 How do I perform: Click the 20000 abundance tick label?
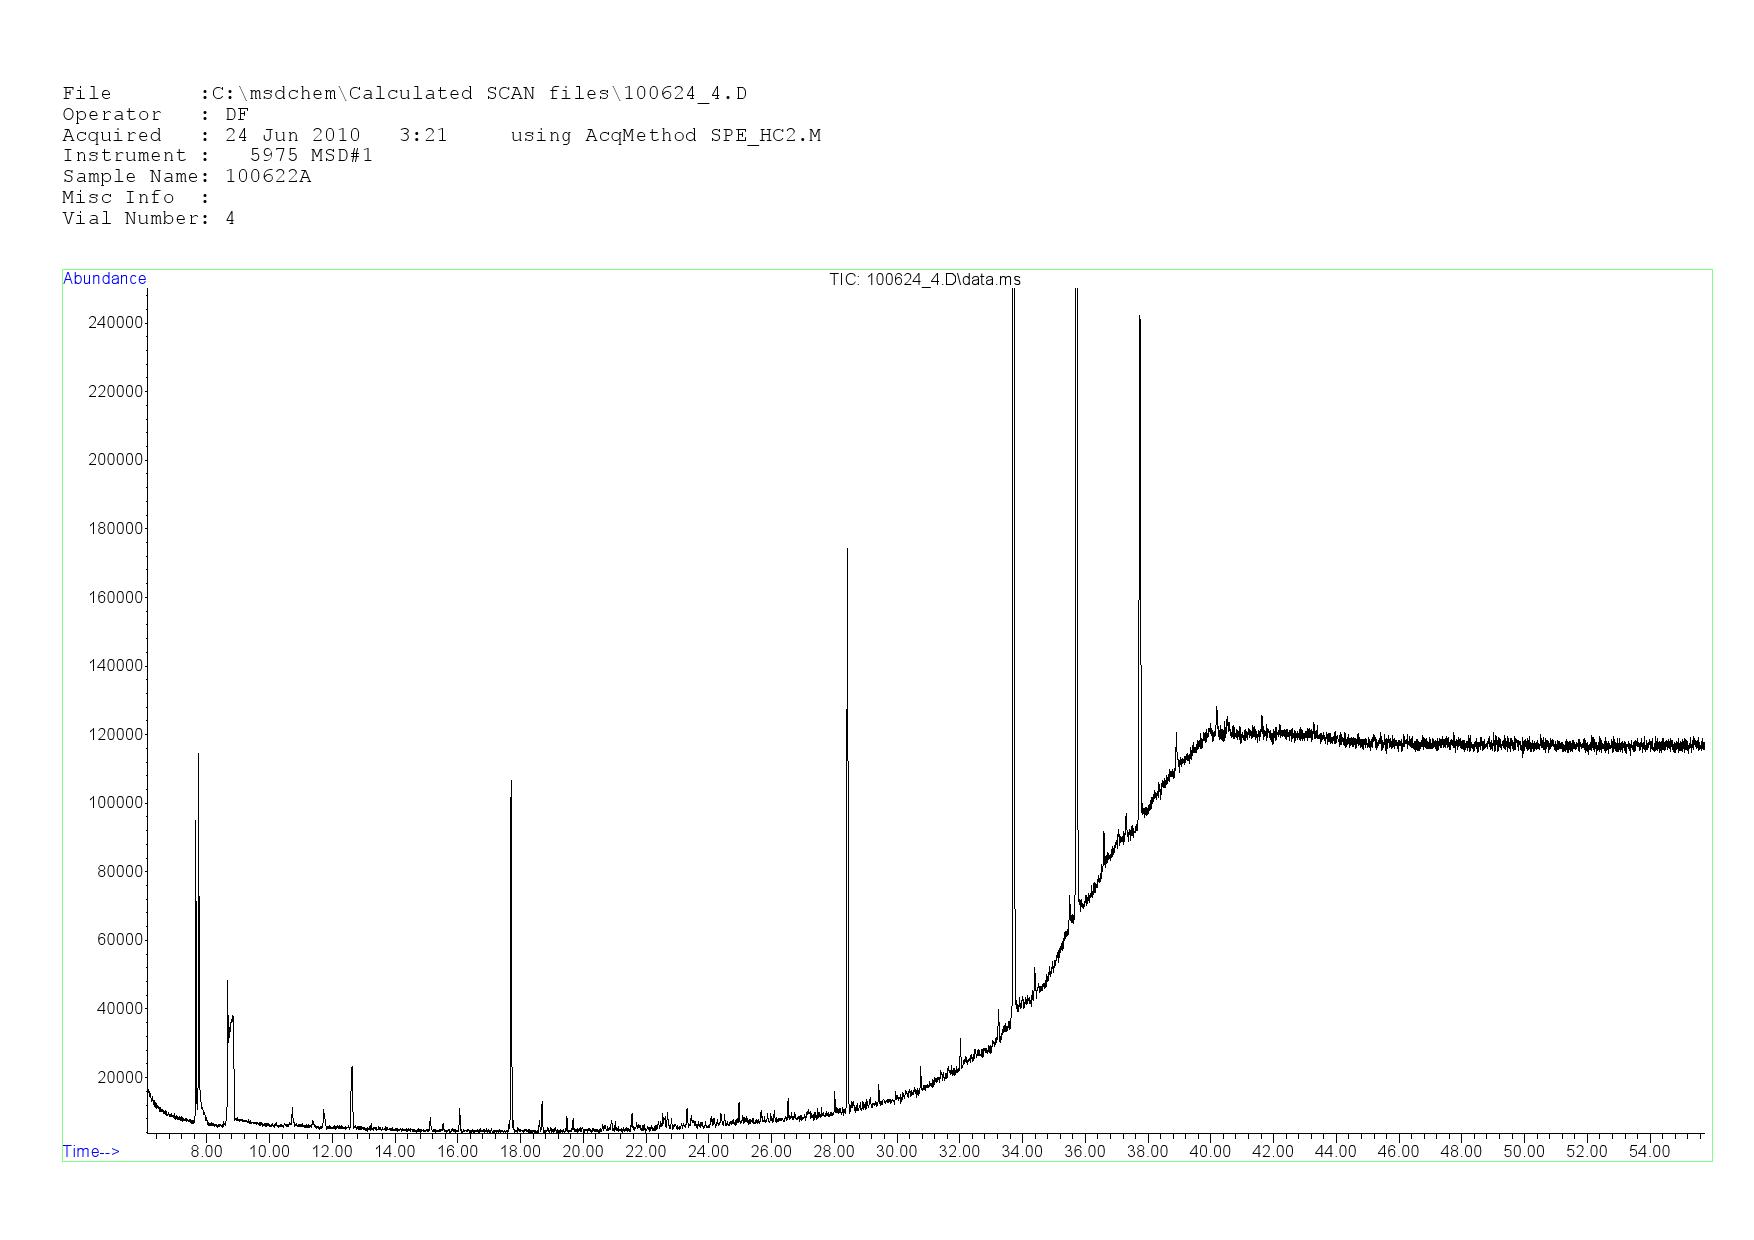pyautogui.click(x=119, y=1078)
